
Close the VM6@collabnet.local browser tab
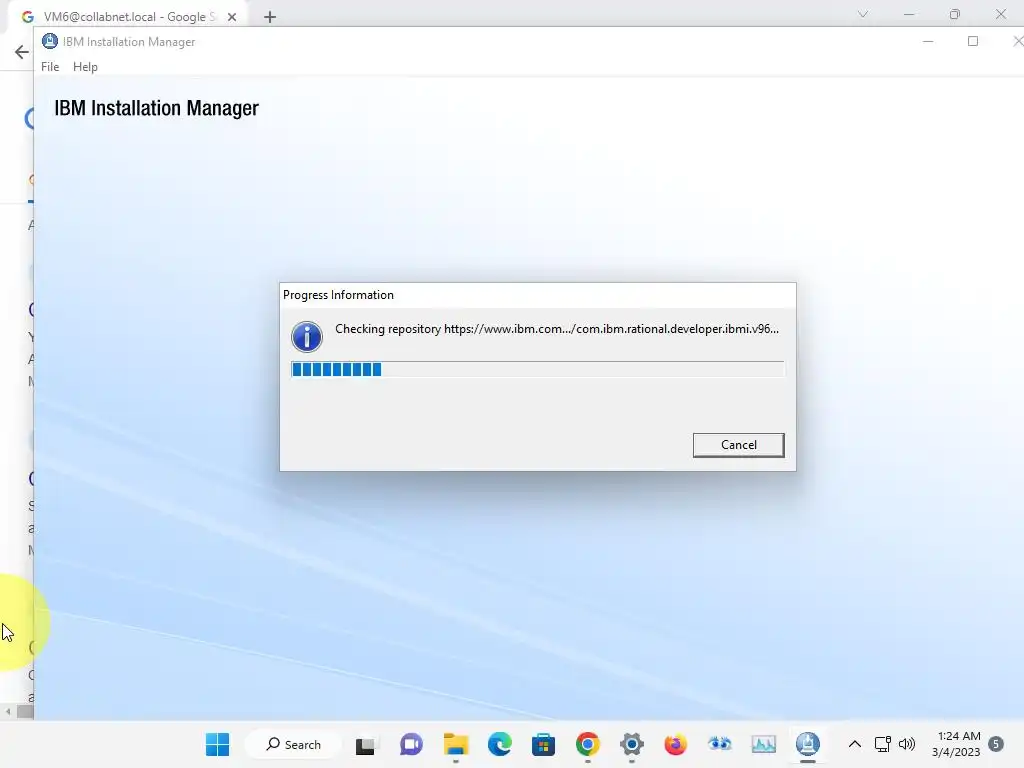tap(232, 17)
